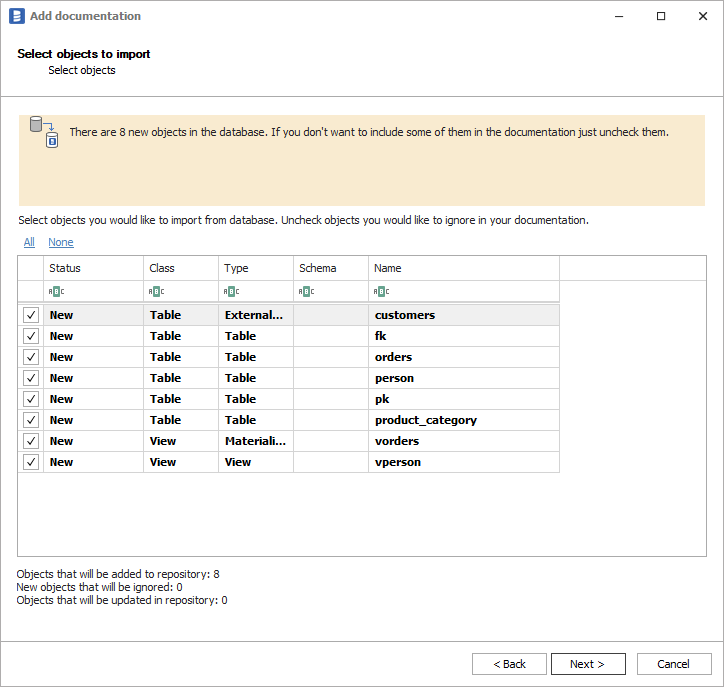This screenshot has width=724, height=687.
Task: Uncheck the orders table checkbox
Action: click(31, 357)
